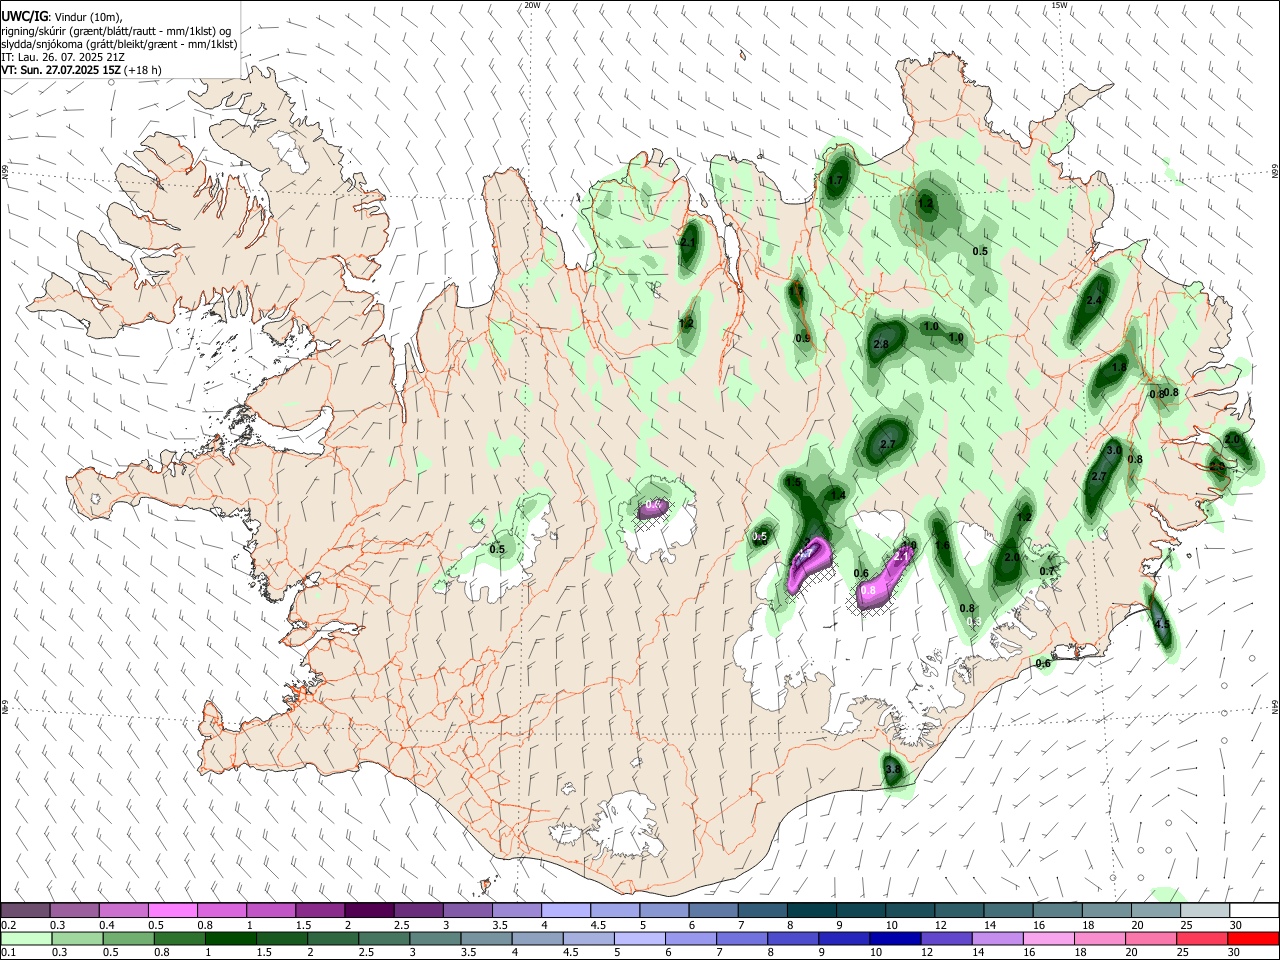Click the valid time 'VT: Sun. 27.07.2025 15Z'
1280x960 pixels.
[61, 70]
